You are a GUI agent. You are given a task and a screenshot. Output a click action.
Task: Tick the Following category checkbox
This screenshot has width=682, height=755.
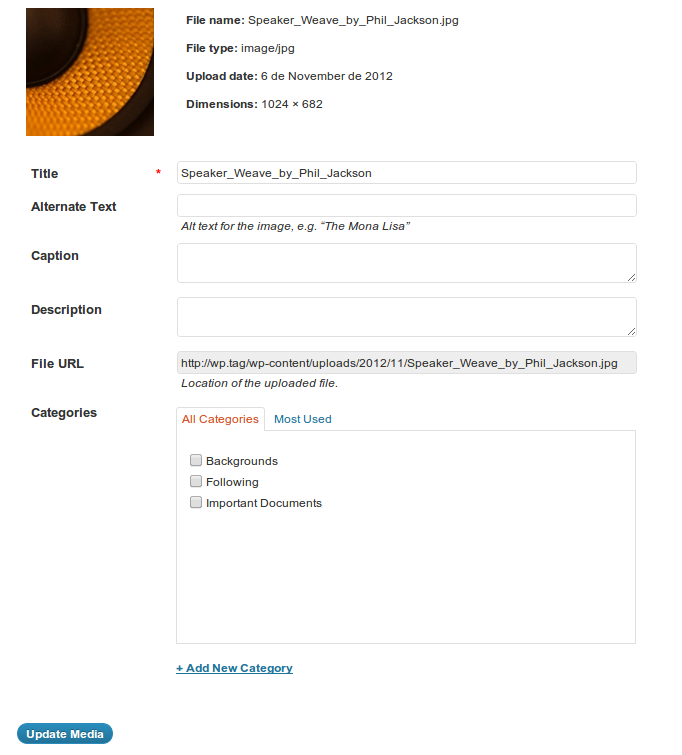point(196,482)
